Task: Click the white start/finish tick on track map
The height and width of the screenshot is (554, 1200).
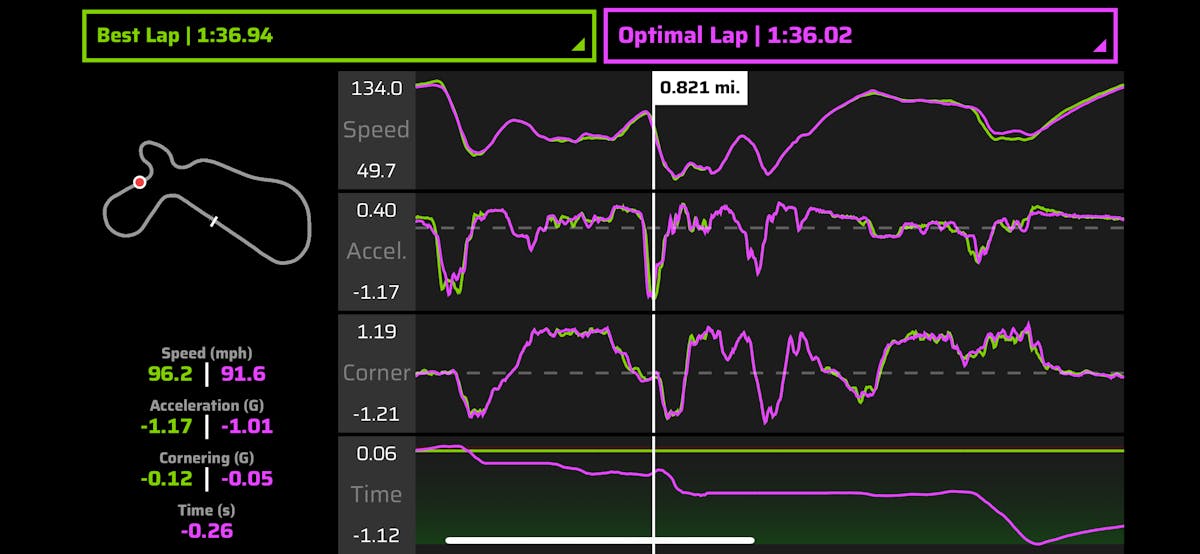Action: pyautogui.click(x=213, y=221)
